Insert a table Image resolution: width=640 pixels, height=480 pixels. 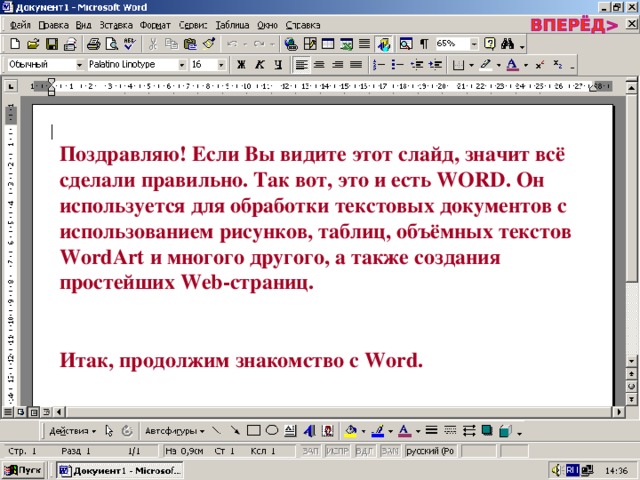point(328,44)
